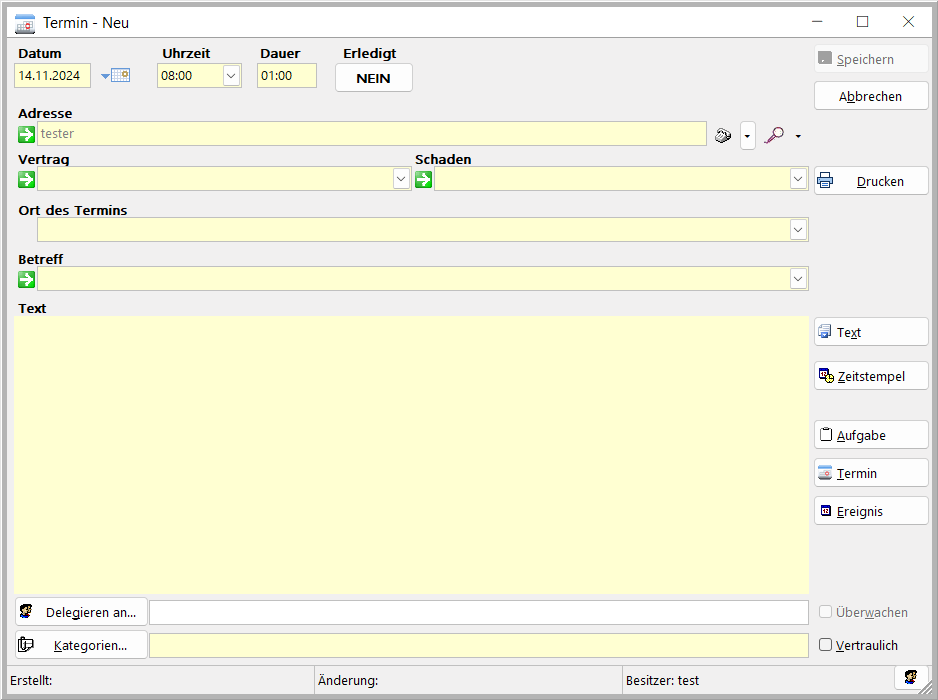Click into the large Text area
Screen dimensions: 938x700
pyautogui.click(x=410, y=455)
